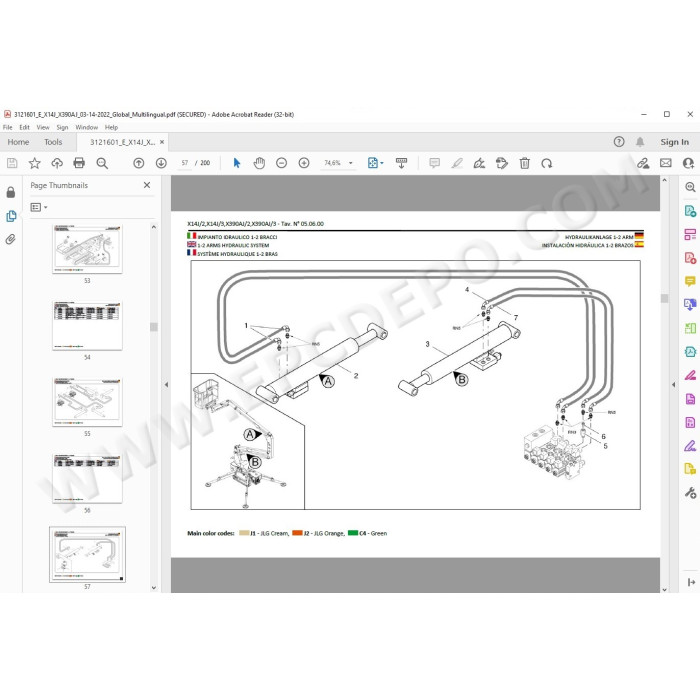The image size is (700, 700).
Task: Open the account profile icon
Action: (x=688, y=163)
